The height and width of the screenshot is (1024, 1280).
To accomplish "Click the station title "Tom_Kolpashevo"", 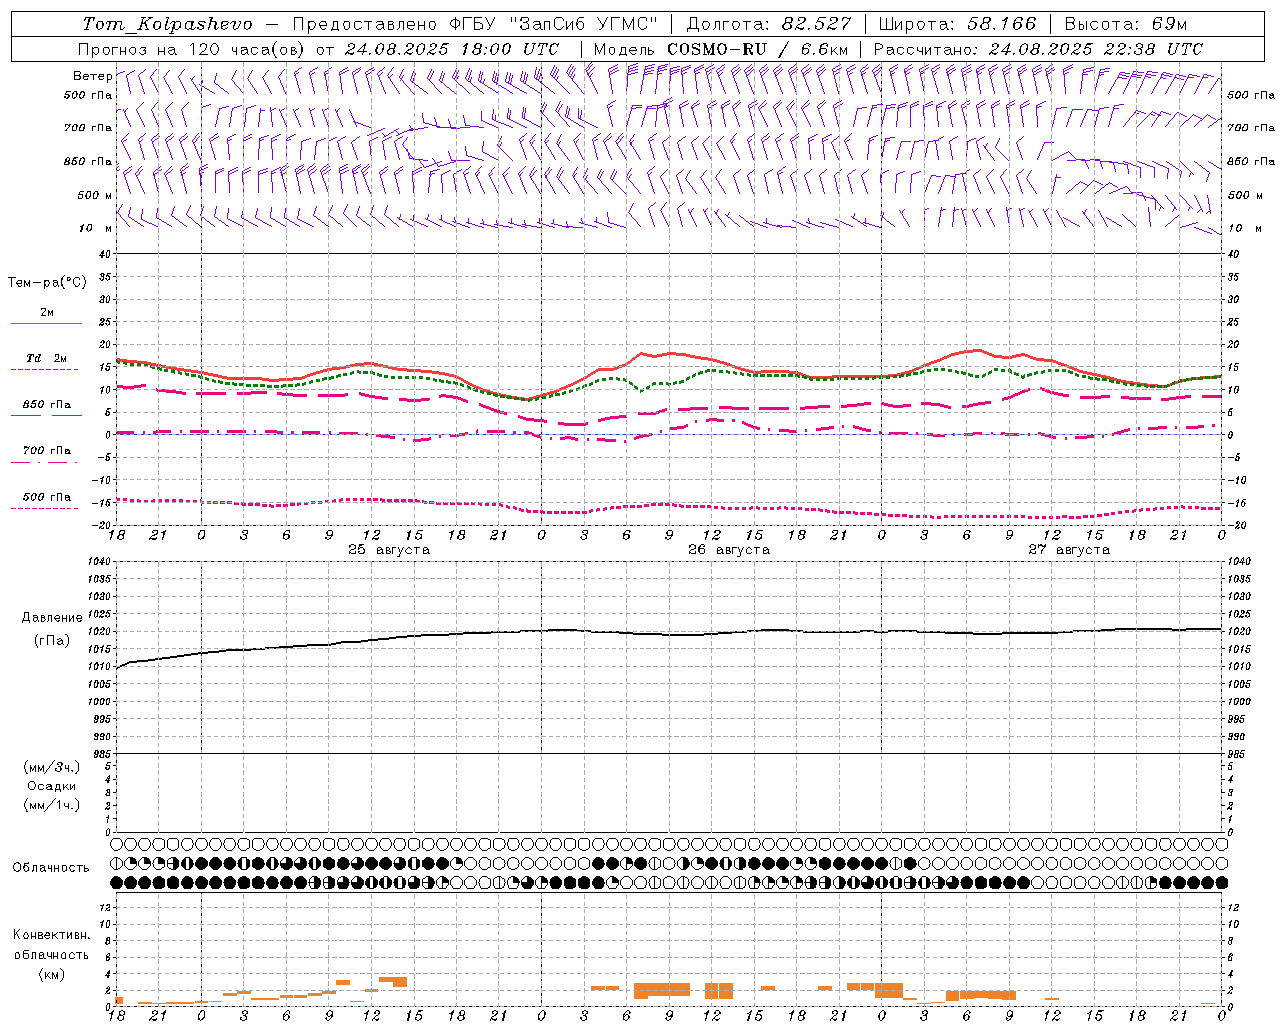I will coord(167,24).
